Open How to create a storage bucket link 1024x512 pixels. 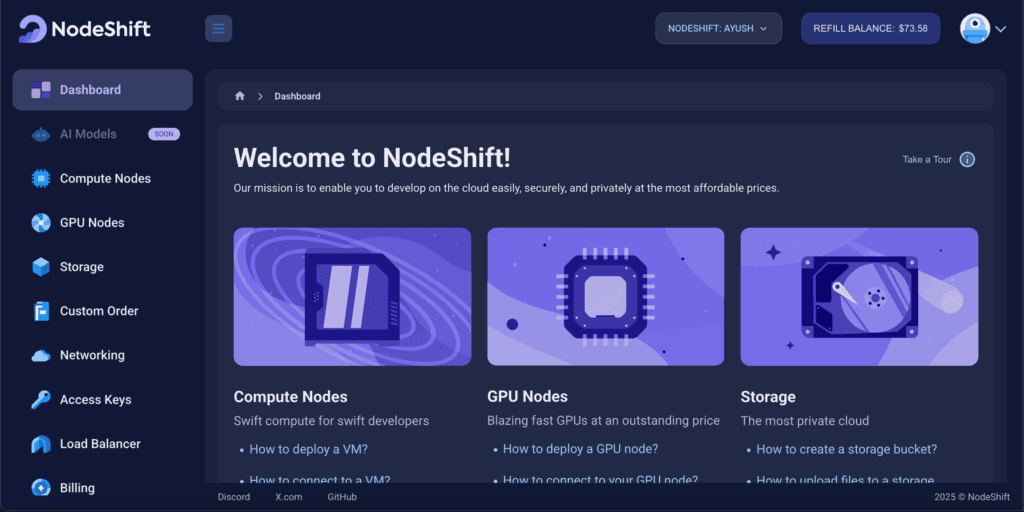point(846,449)
